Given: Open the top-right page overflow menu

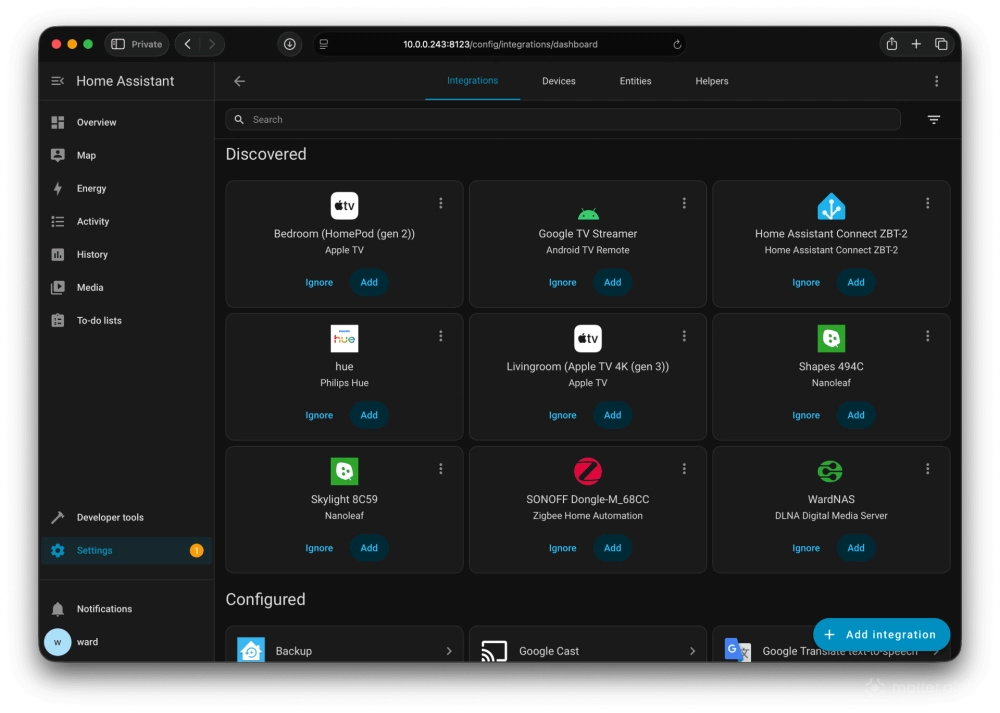Looking at the screenshot, I should pyautogui.click(x=936, y=81).
